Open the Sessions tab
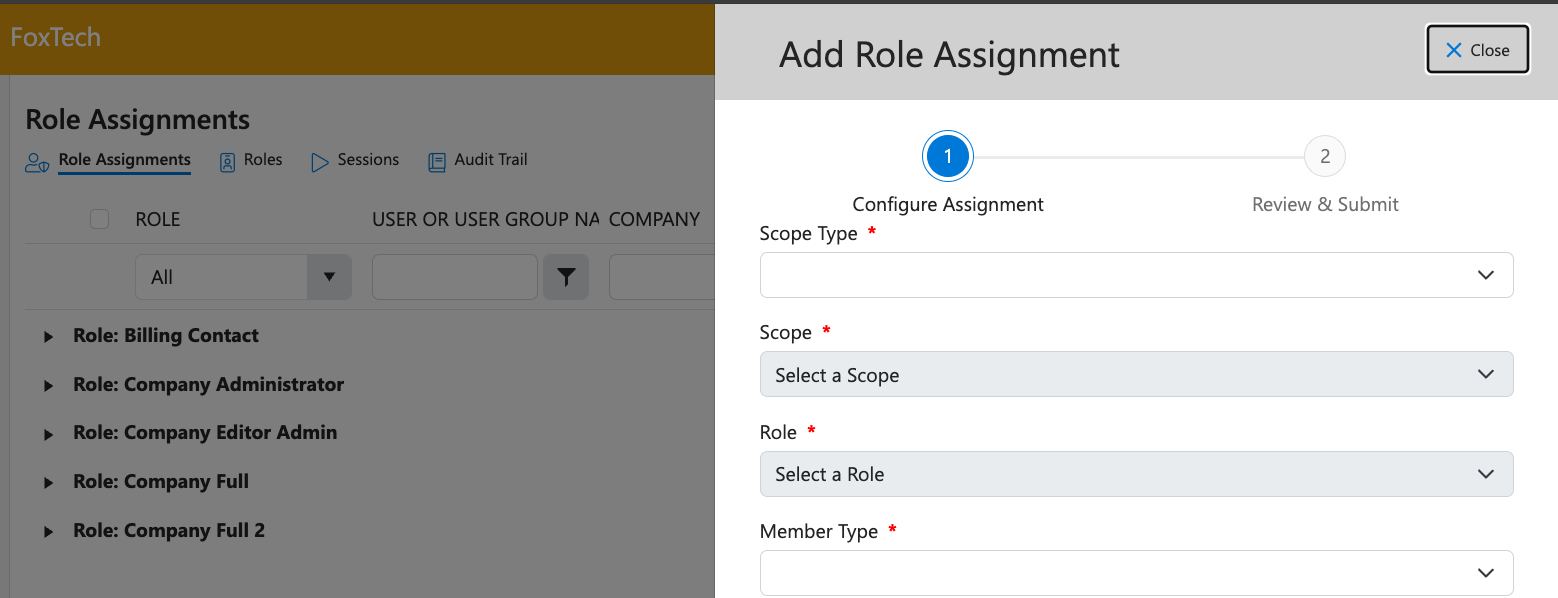The height and width of the screenshot is (598, 1558). [x=368, y=160]
